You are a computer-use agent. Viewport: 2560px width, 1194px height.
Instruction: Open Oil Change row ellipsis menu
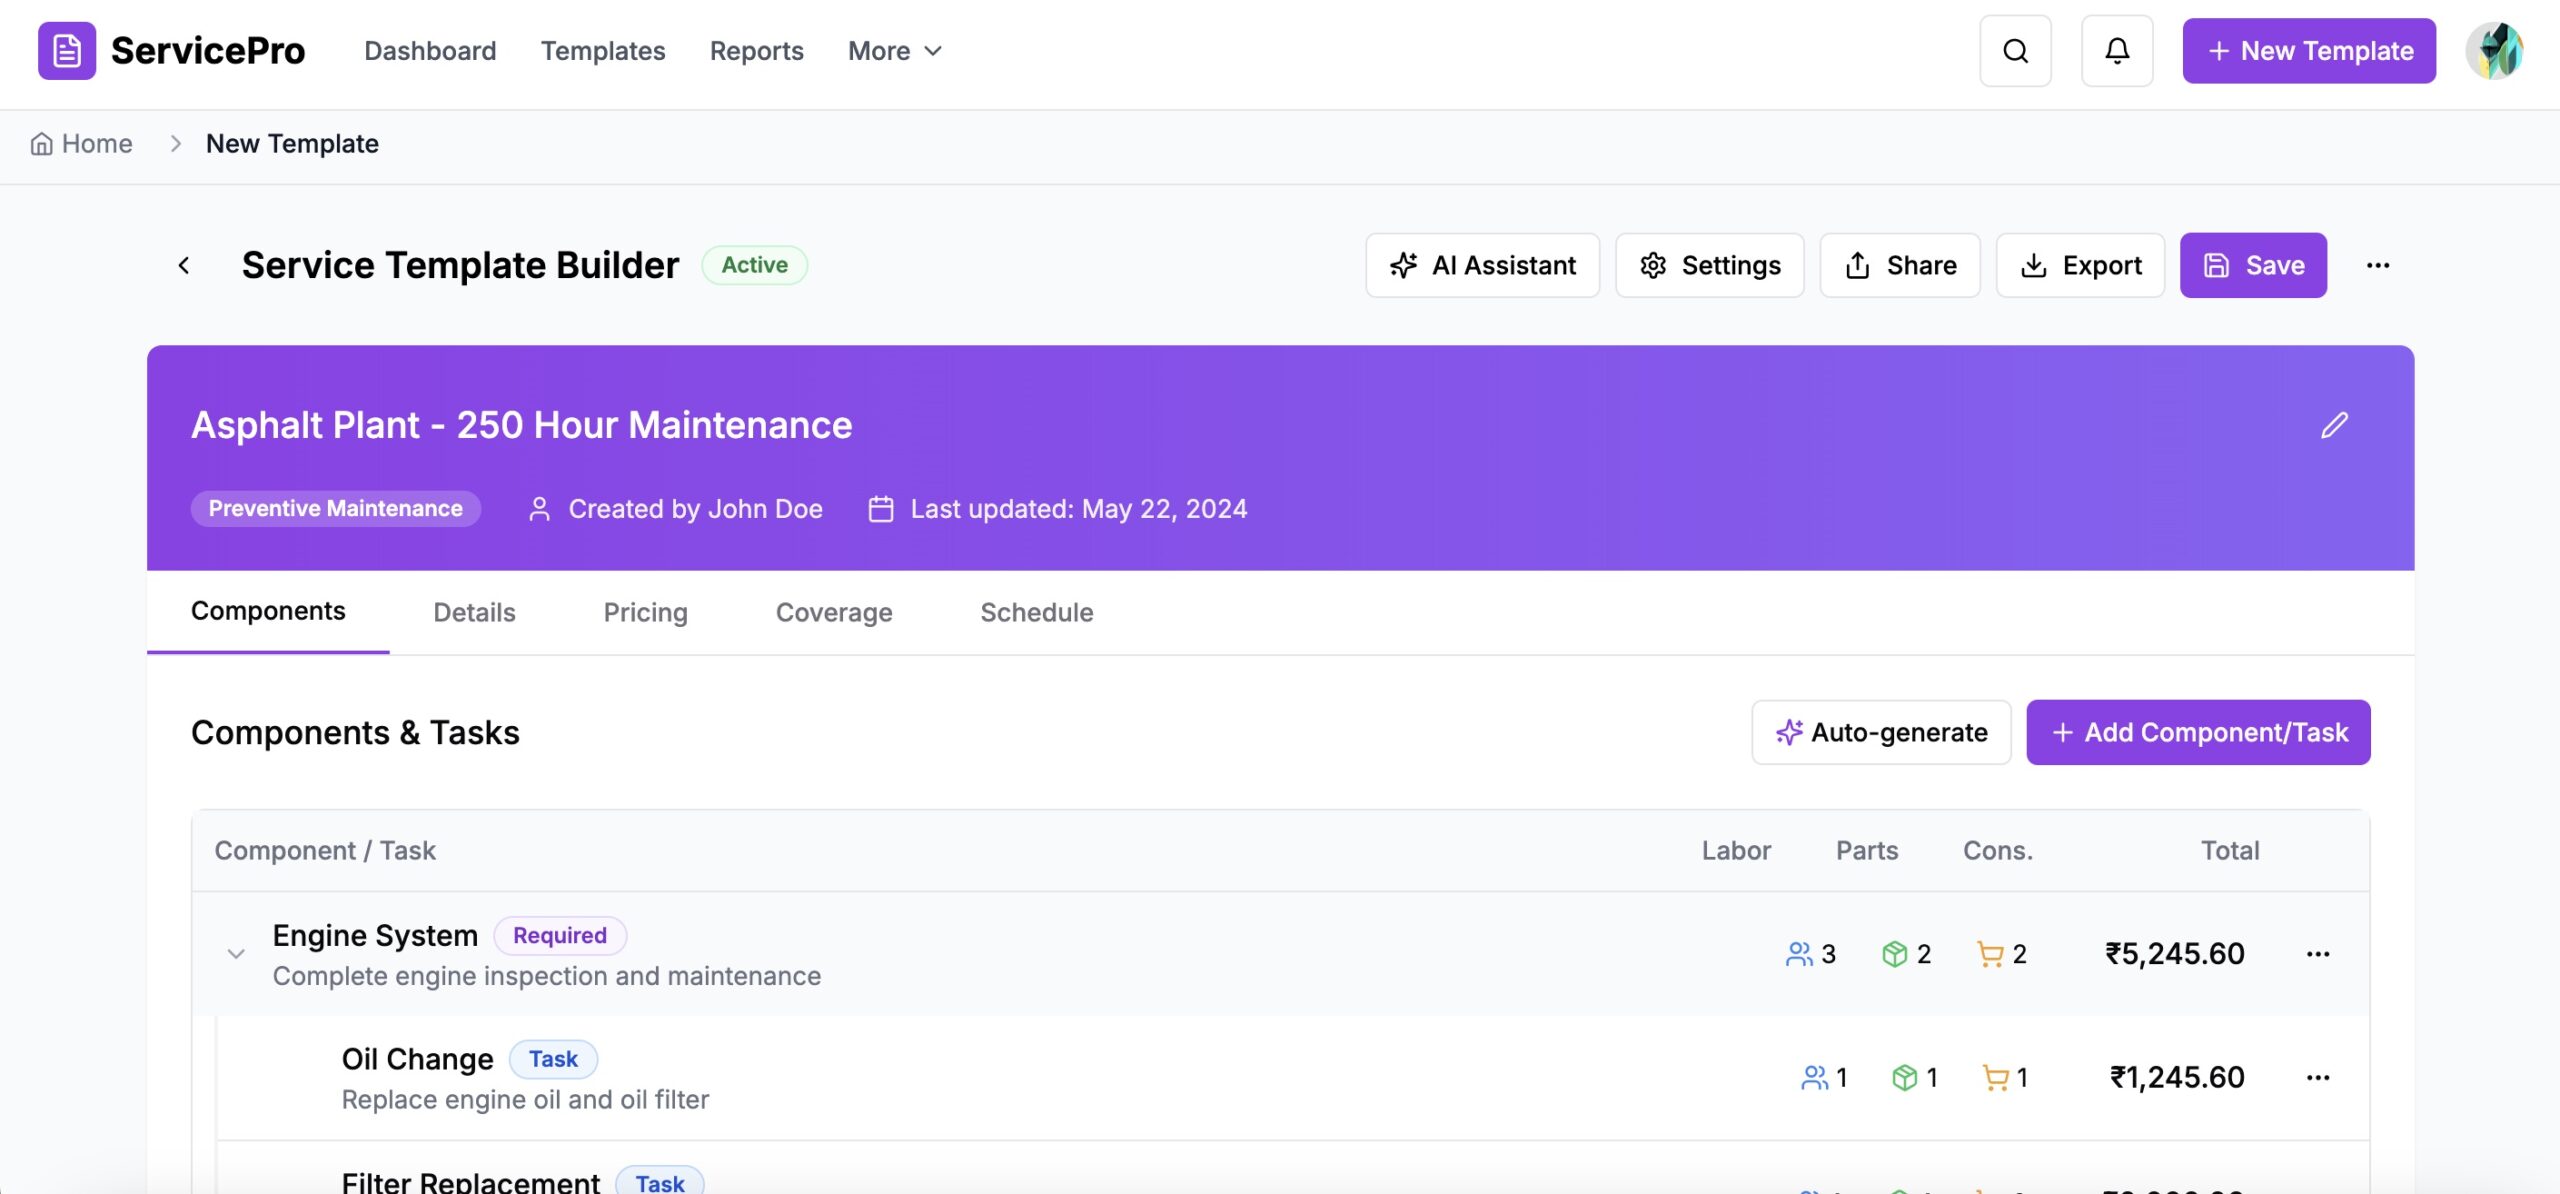(x=2318, y=1078)
